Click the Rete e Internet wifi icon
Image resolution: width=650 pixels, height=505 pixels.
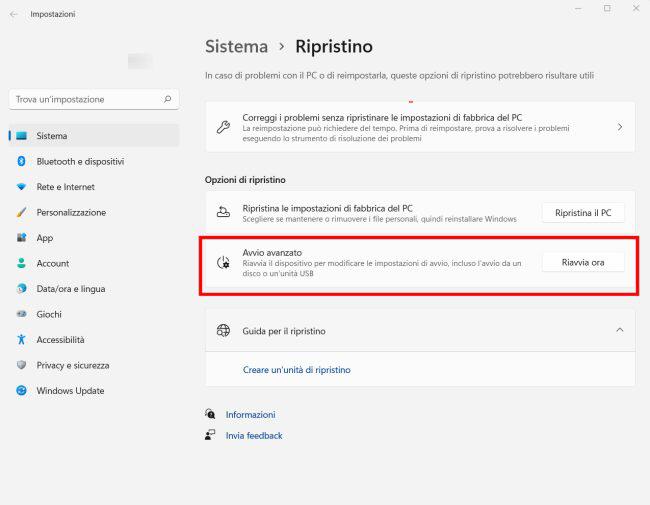click(21, 187)
